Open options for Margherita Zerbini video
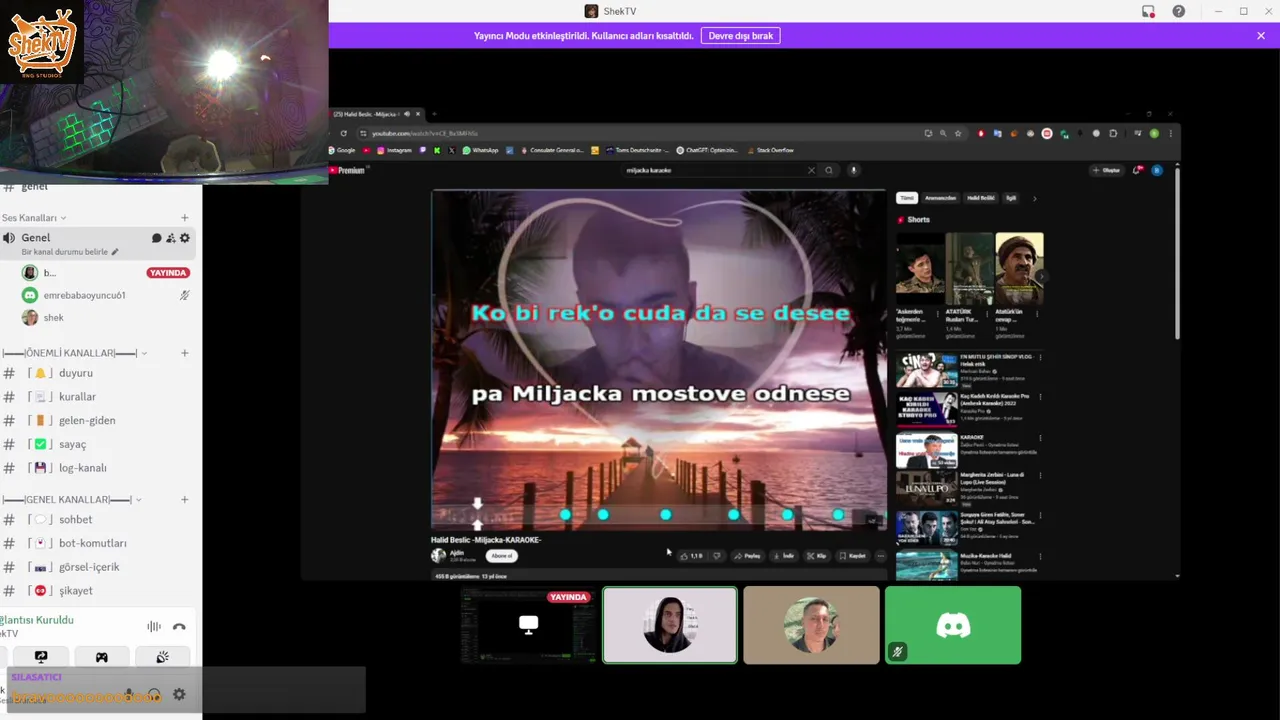This screenshot has height=720, width=1280. click(x=1040, y=477)
